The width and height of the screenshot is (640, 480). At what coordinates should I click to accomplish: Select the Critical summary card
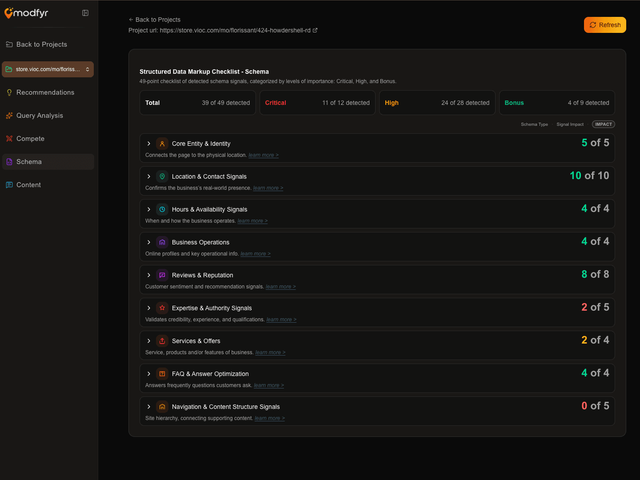[317, 103]
